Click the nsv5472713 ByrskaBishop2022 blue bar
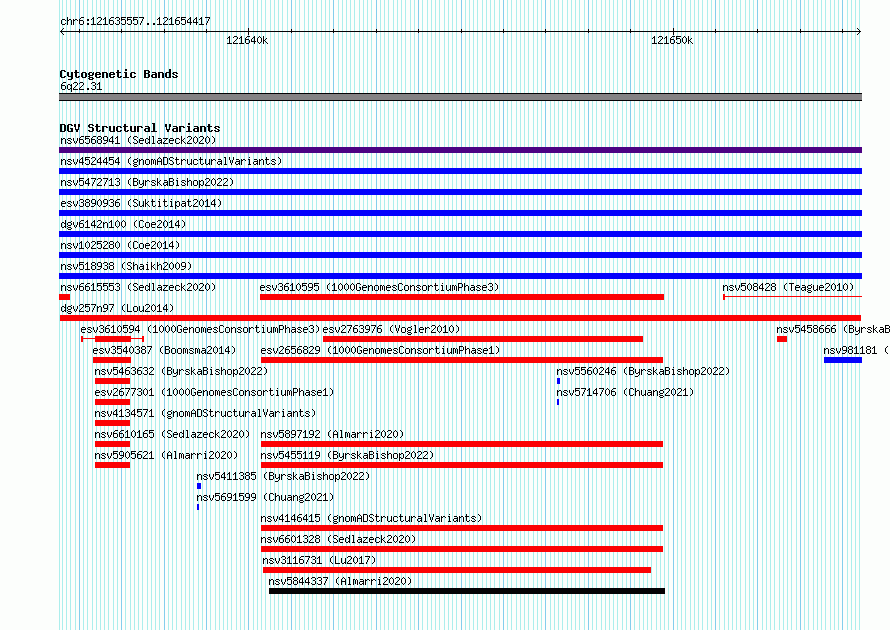Image resolution: width=890 pixels, height=630 pixels. click(x=460, y=192)
